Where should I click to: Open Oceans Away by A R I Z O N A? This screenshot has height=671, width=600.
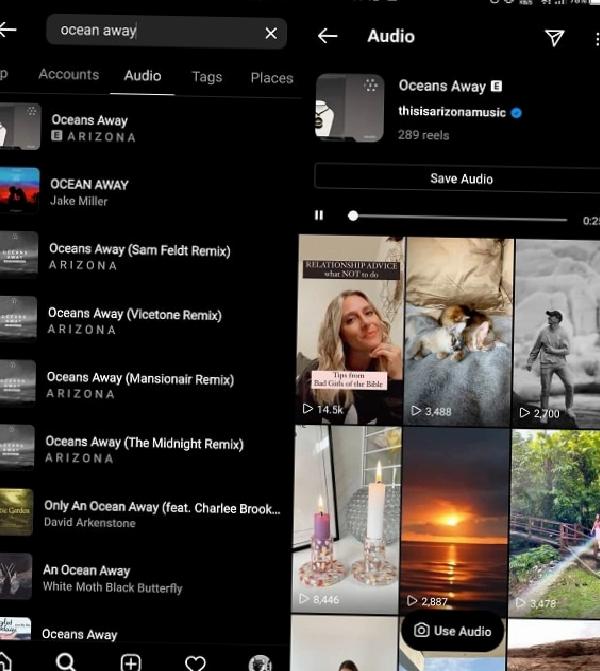(x=146, y=128)
